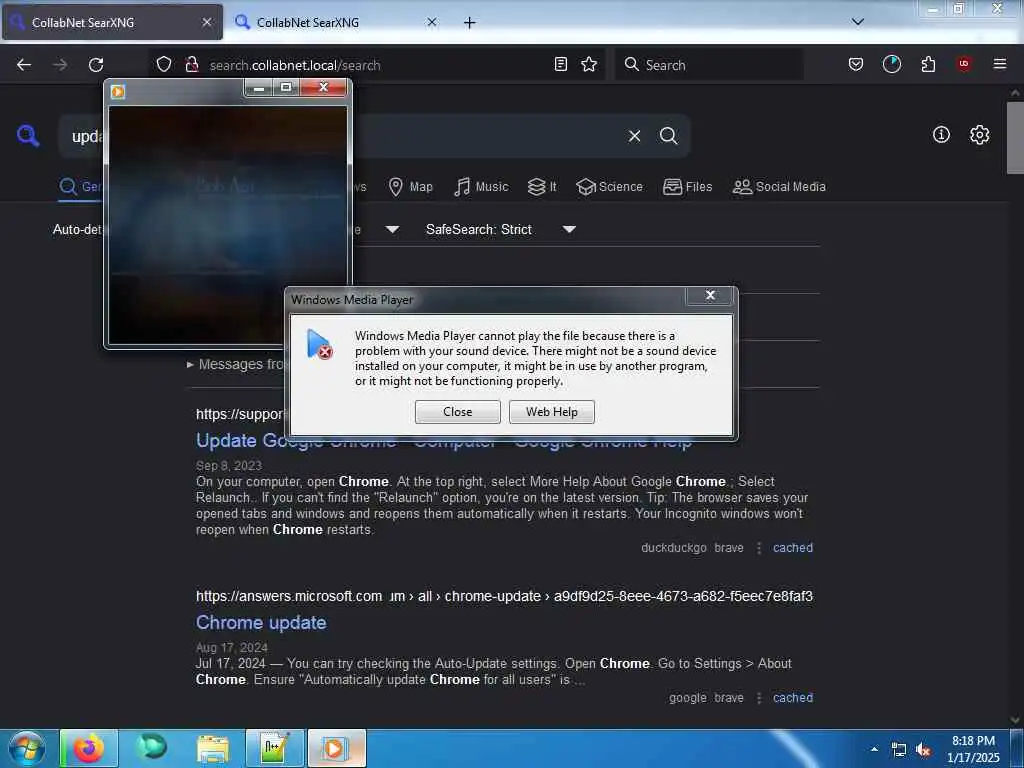This screenshot has height=768, width=1024.
Task: Open the Firefox hamburger menu
Action: coord(1000,64)
